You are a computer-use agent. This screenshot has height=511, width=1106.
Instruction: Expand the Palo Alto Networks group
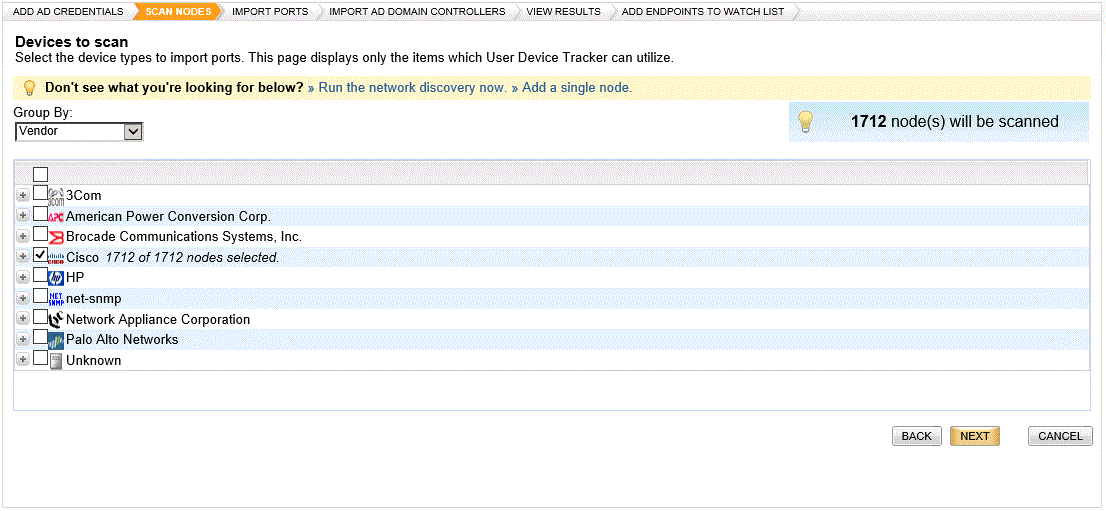[x=23, y=339]
